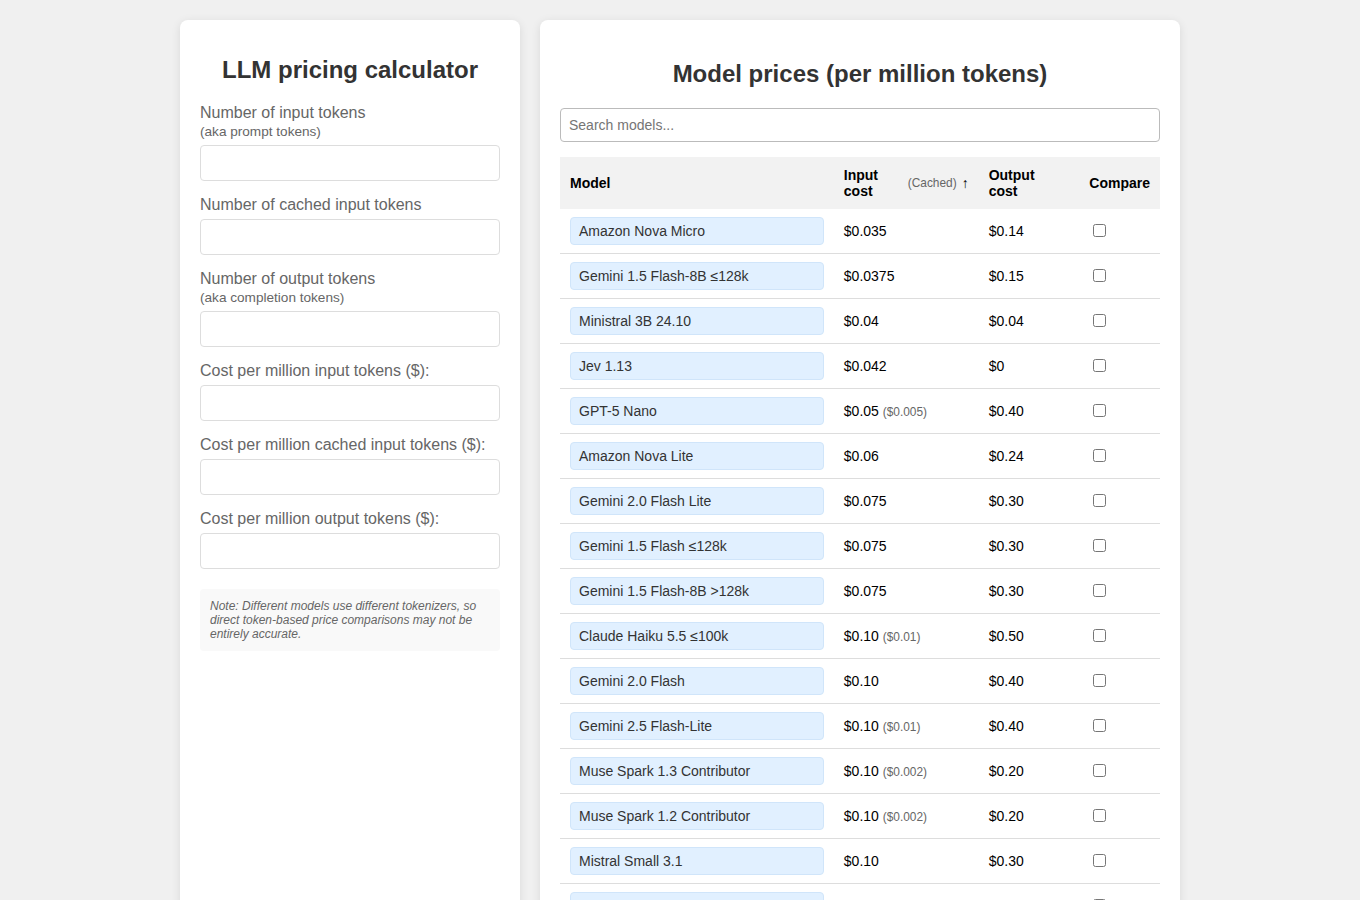Image resolution: width=1360 pixels, height=900 pixels.
Task: Select the Gemini 1.5 Flash-8B ≤128k model
Action: pyautogui.click(x=697, y=276)
